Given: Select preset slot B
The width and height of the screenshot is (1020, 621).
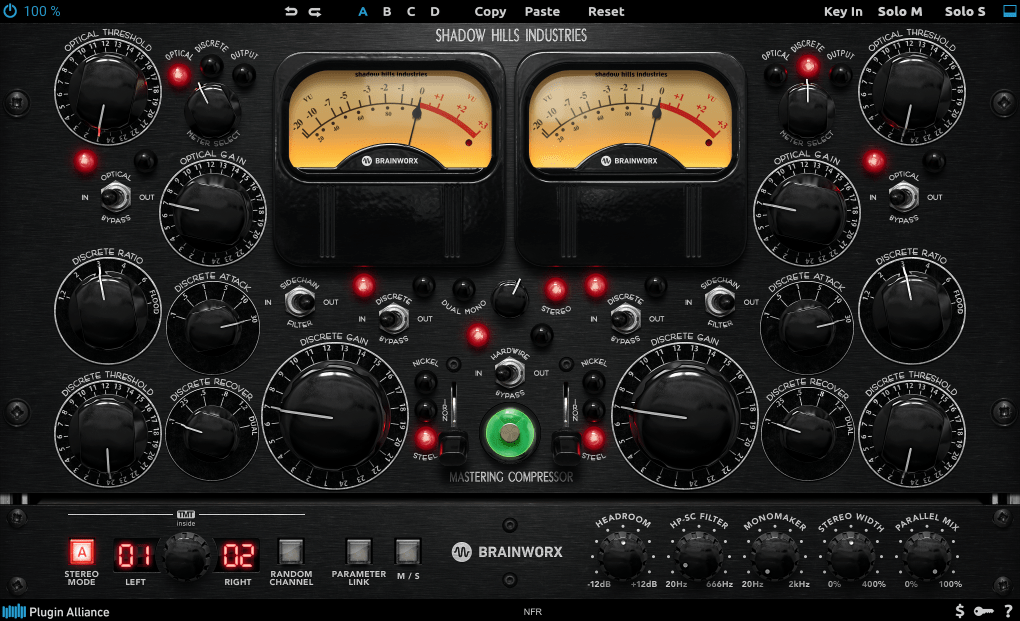Looking at the screenshot, I should tap(387, 12).
